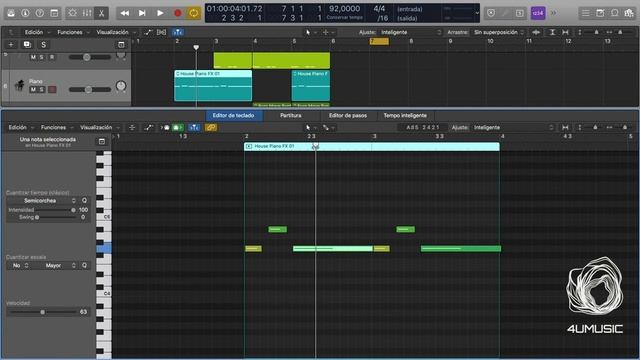This screenshot has height=360, width=640.
Task: Enable record on the Piano track
Action: [x=52, y=89]
